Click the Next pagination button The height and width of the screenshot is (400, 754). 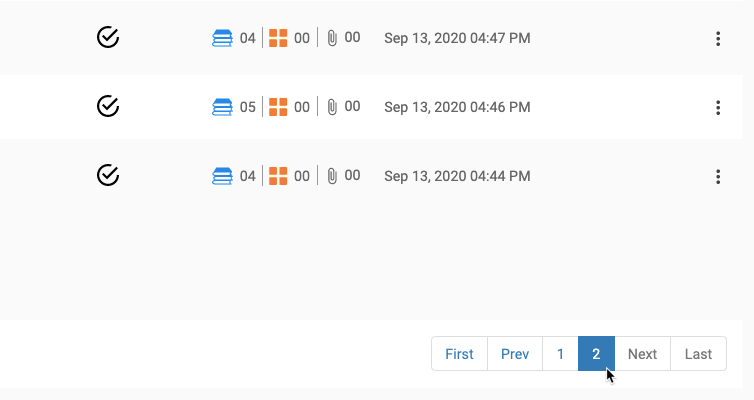(642, 354)
